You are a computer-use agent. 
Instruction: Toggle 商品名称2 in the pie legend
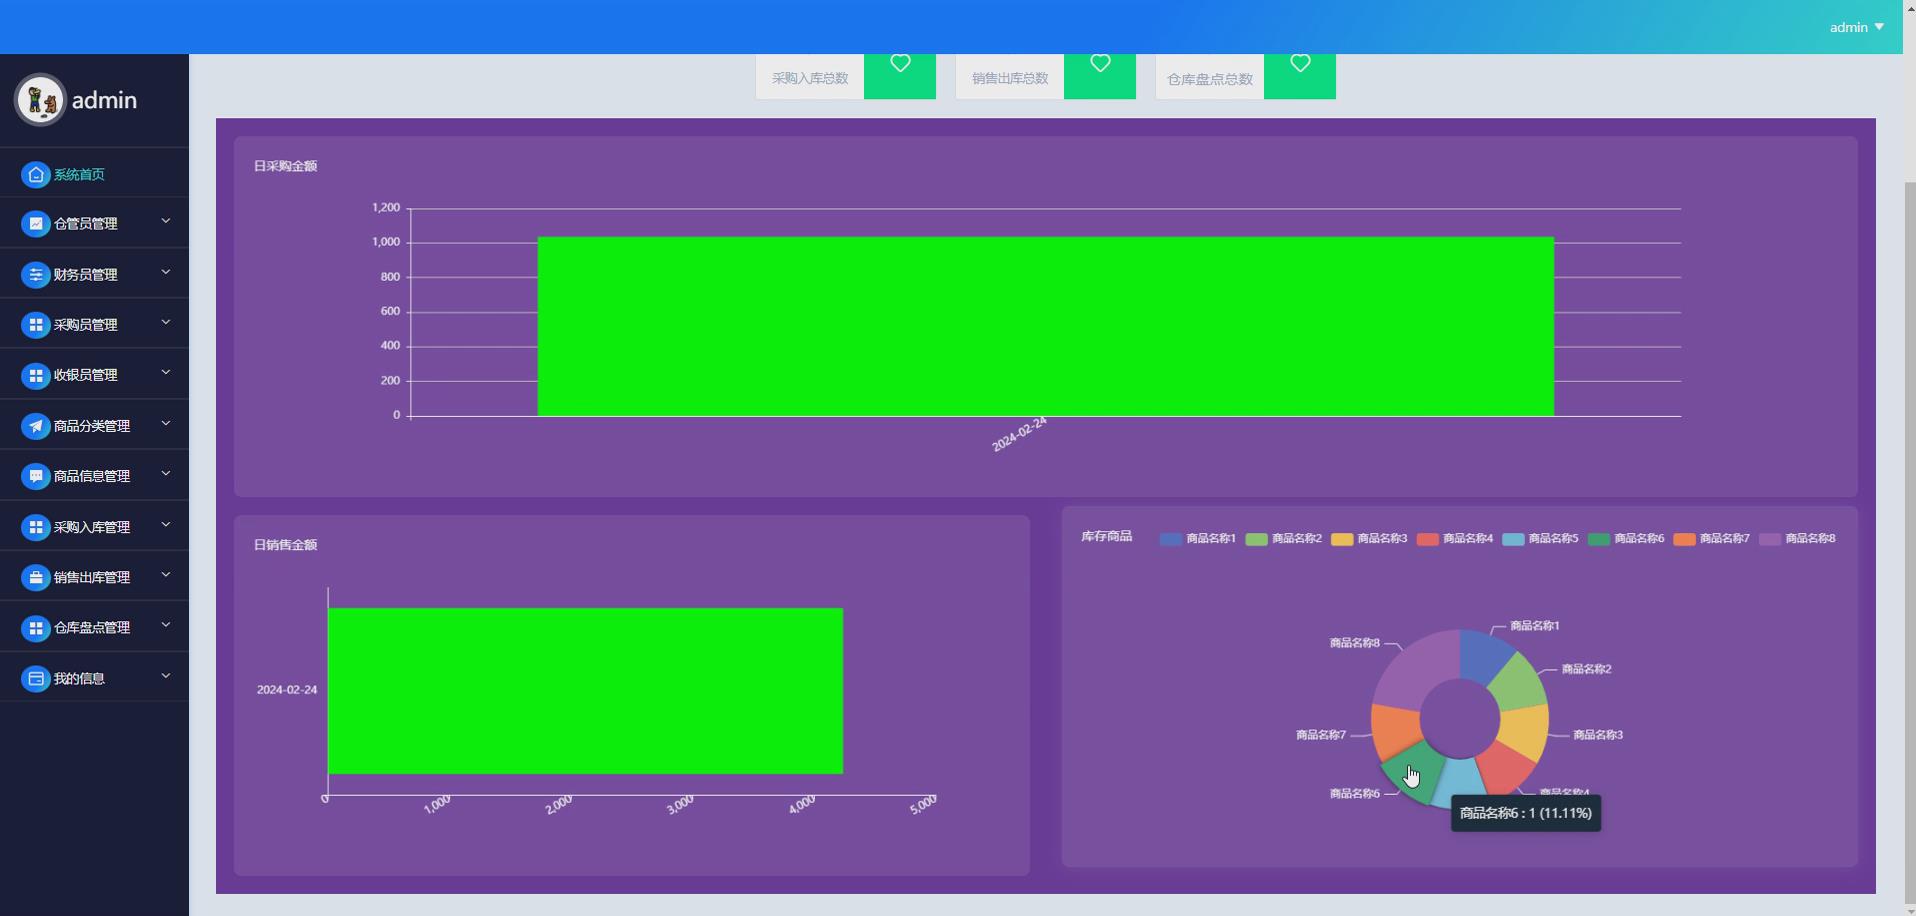(x=1284, y=539)
